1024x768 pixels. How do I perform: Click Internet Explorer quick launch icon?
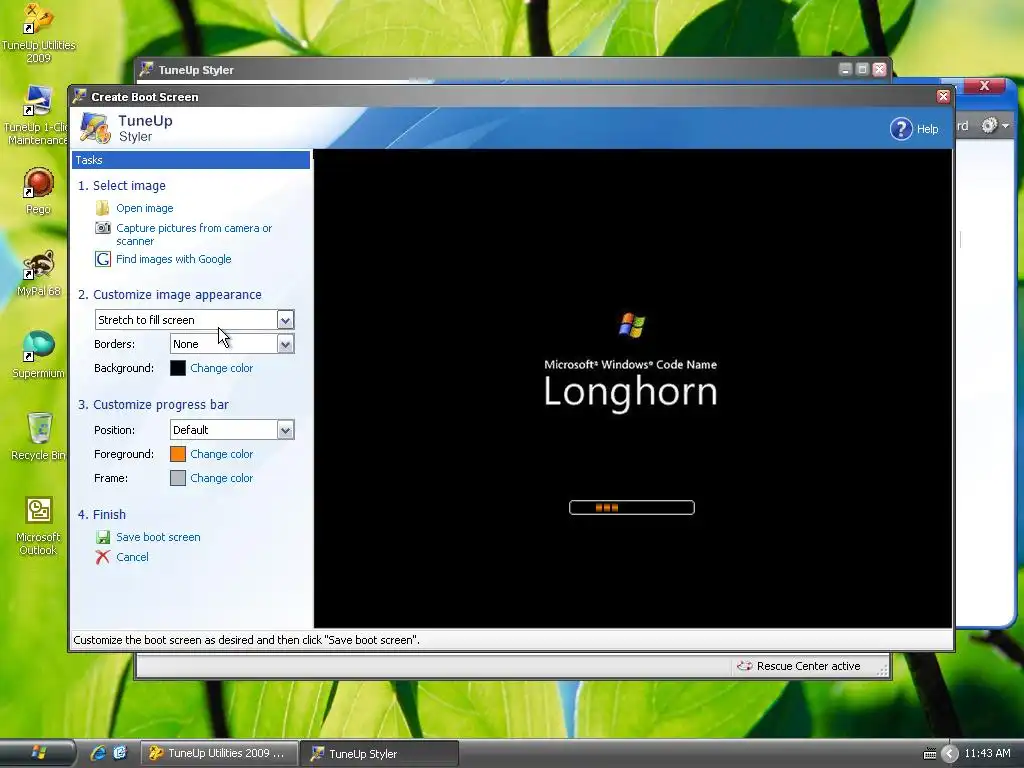point(98,753)
